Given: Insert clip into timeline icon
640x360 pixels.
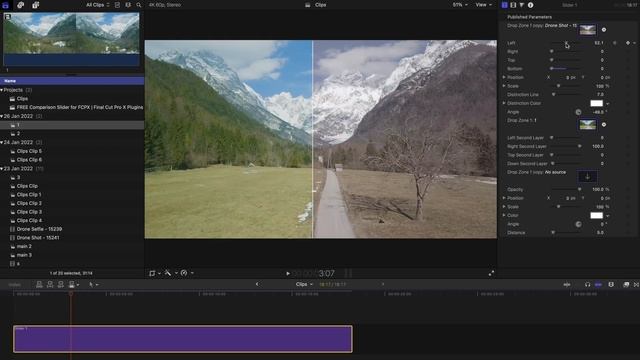Looking at the screenshot, I should pos(50,284).
